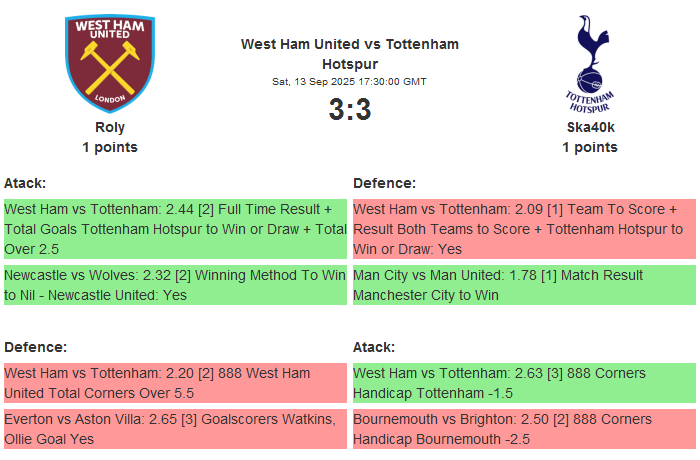Select the Man City vs Man United bet

tap(524, 285)
